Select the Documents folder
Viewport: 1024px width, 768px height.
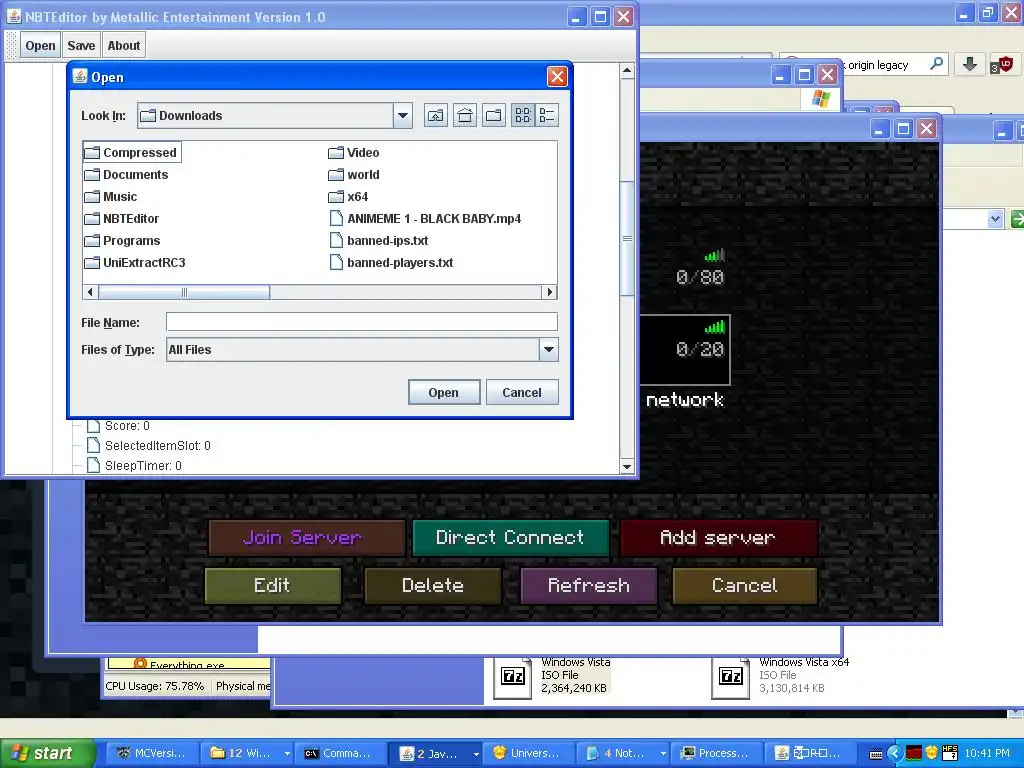(x=127, y=174)
